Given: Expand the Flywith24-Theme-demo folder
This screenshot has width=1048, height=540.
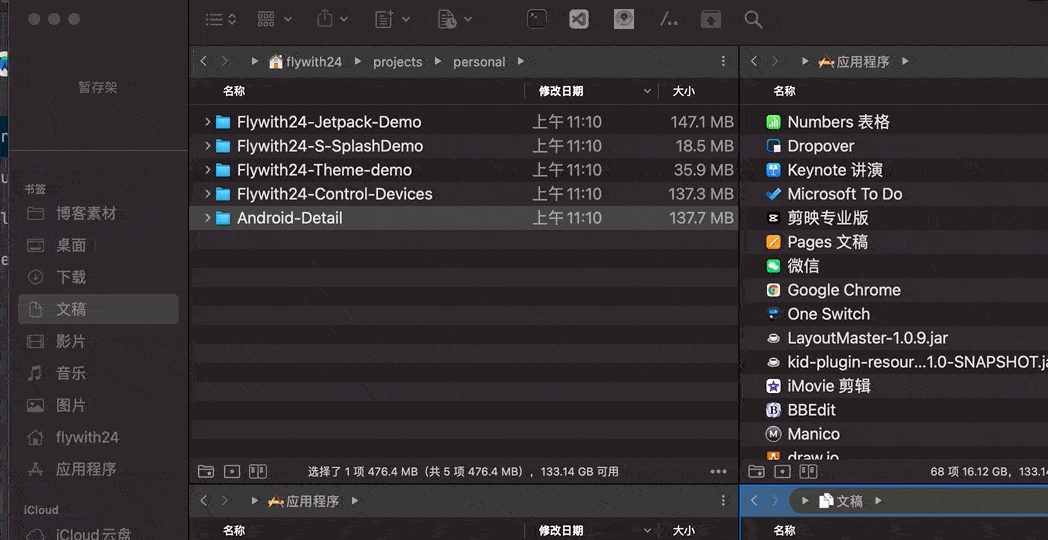Looking at the screenshot, I should (x=208, y=170).
